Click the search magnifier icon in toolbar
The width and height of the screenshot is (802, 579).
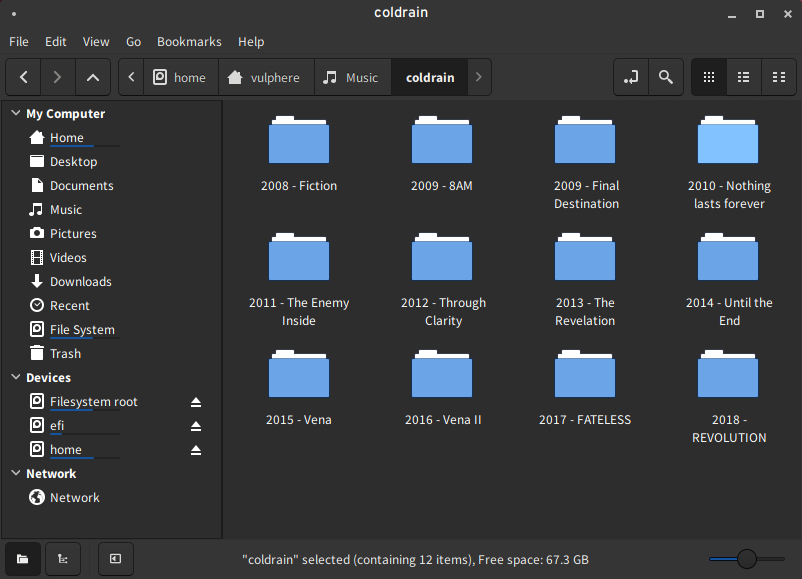coord(666,77)
